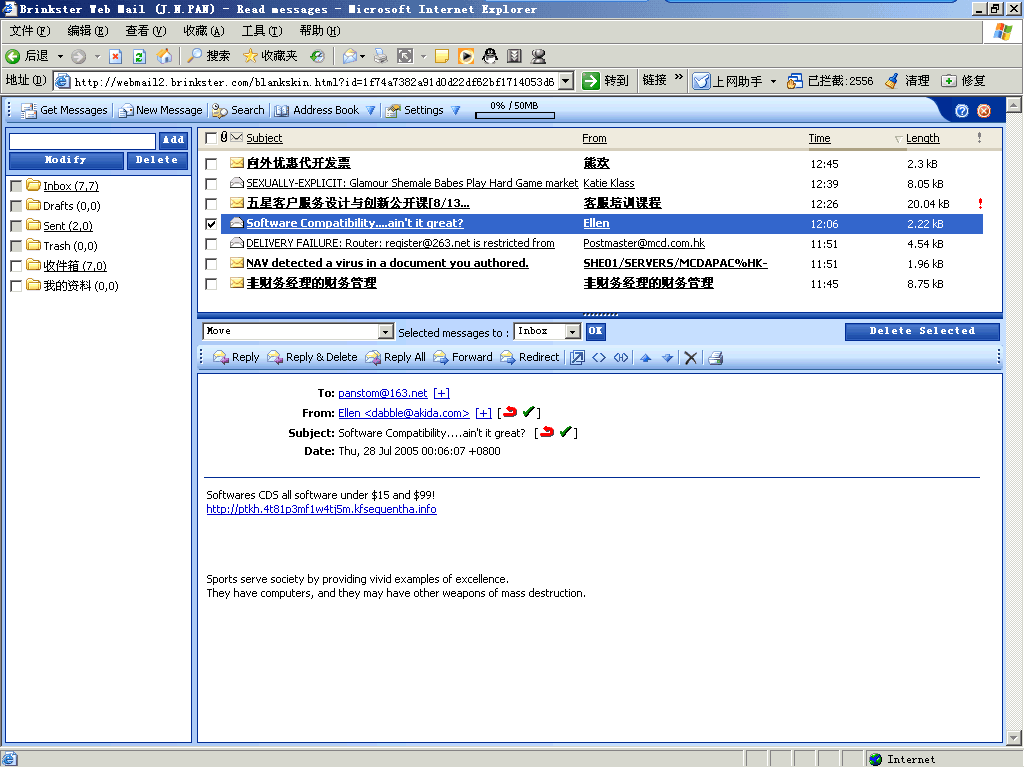Check the DELIVERY FAILURE message checkbox

coord(211,244)
